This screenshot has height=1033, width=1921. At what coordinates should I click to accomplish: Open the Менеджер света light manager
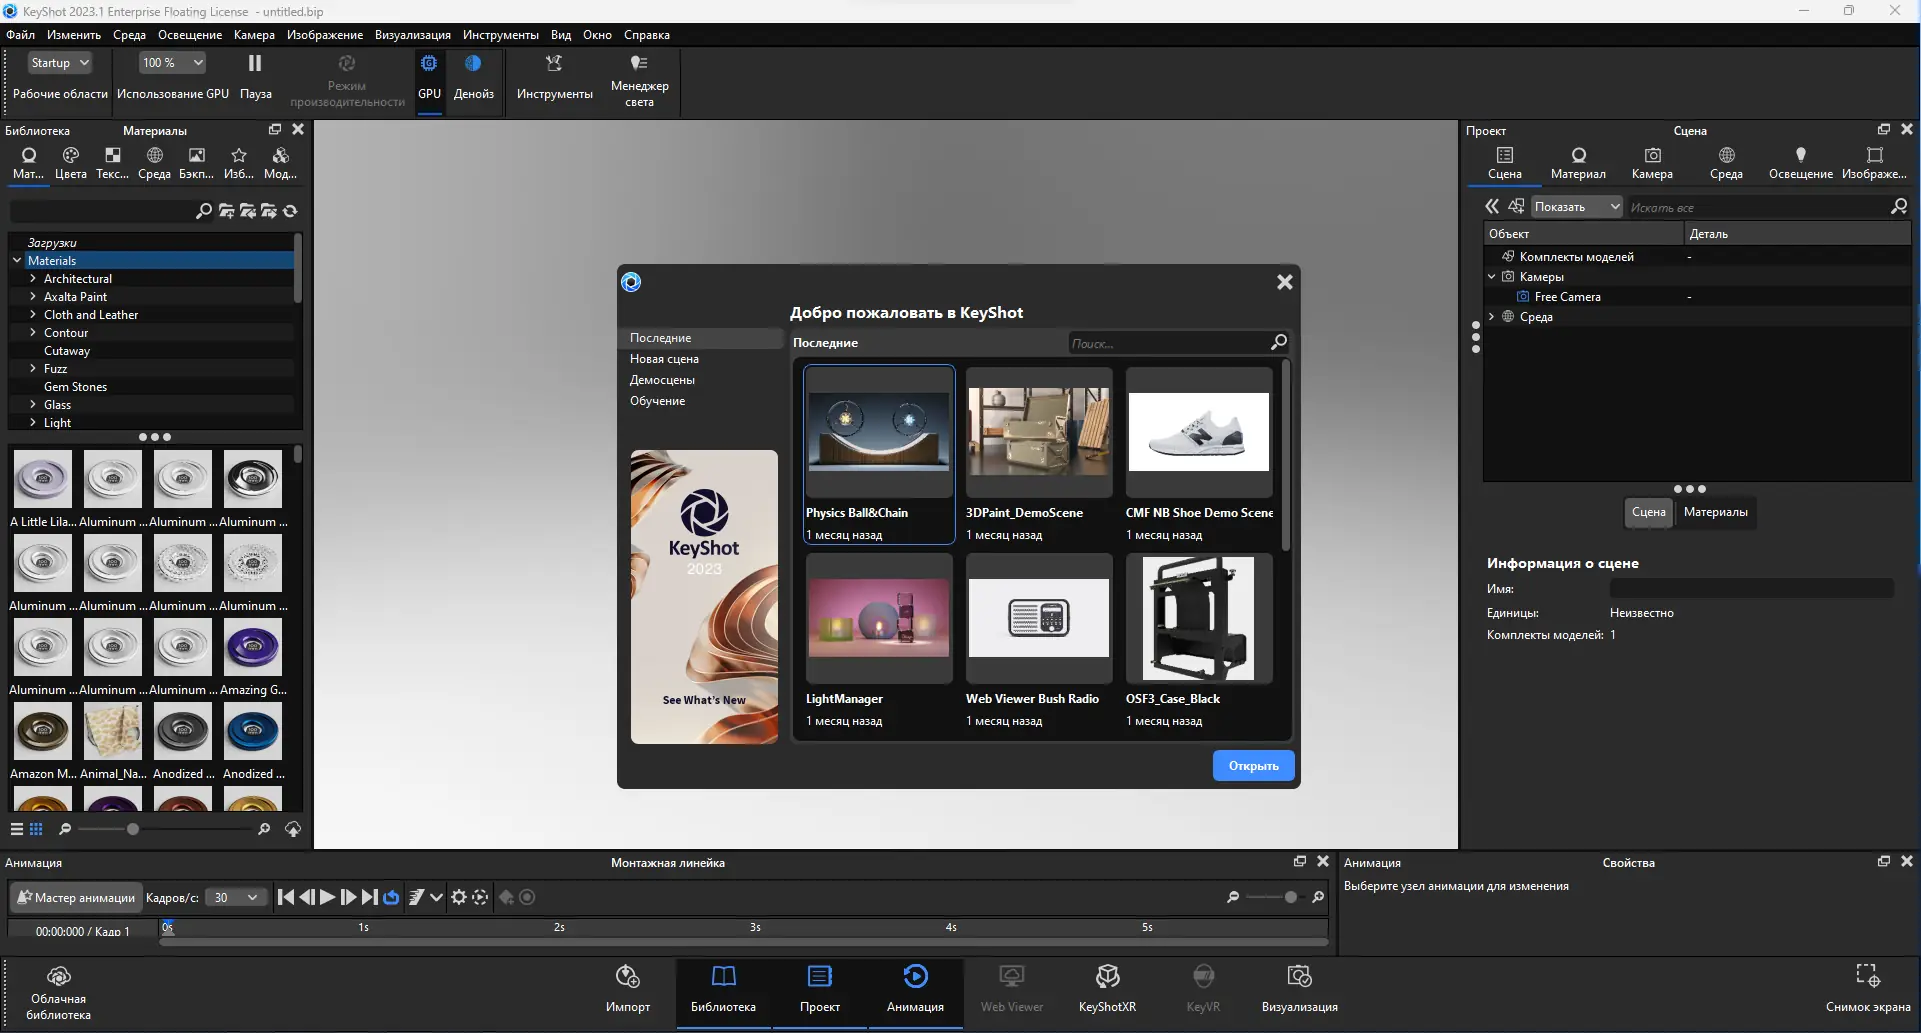click(639, 64)
